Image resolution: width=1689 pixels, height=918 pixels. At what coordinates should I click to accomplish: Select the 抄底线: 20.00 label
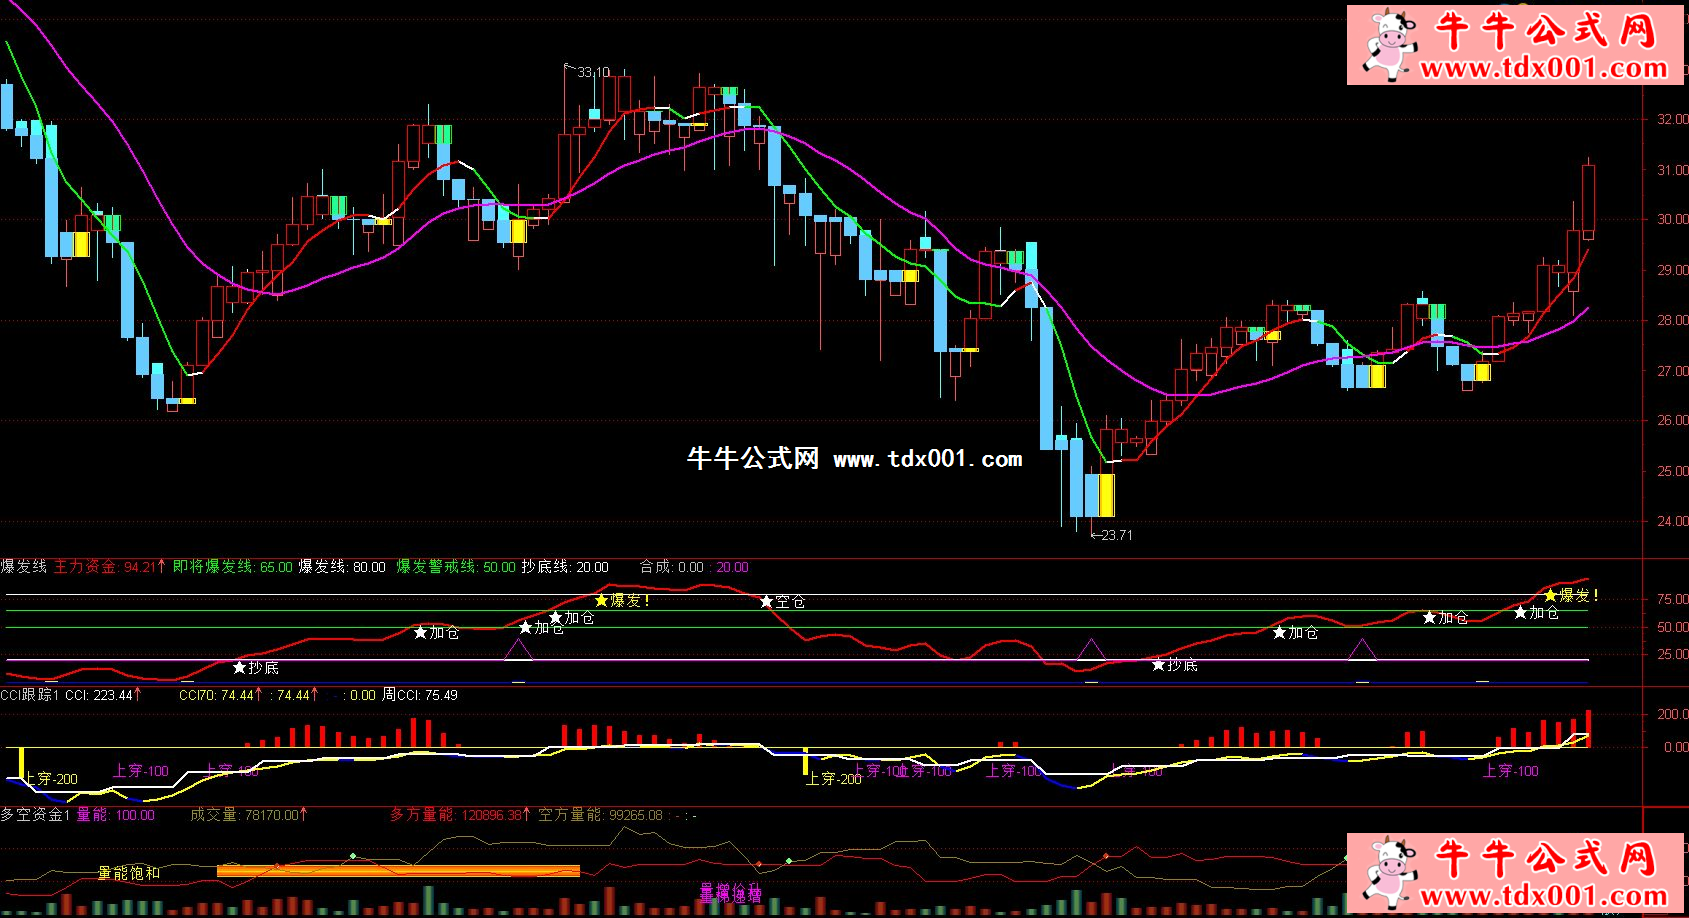point(565,567)
